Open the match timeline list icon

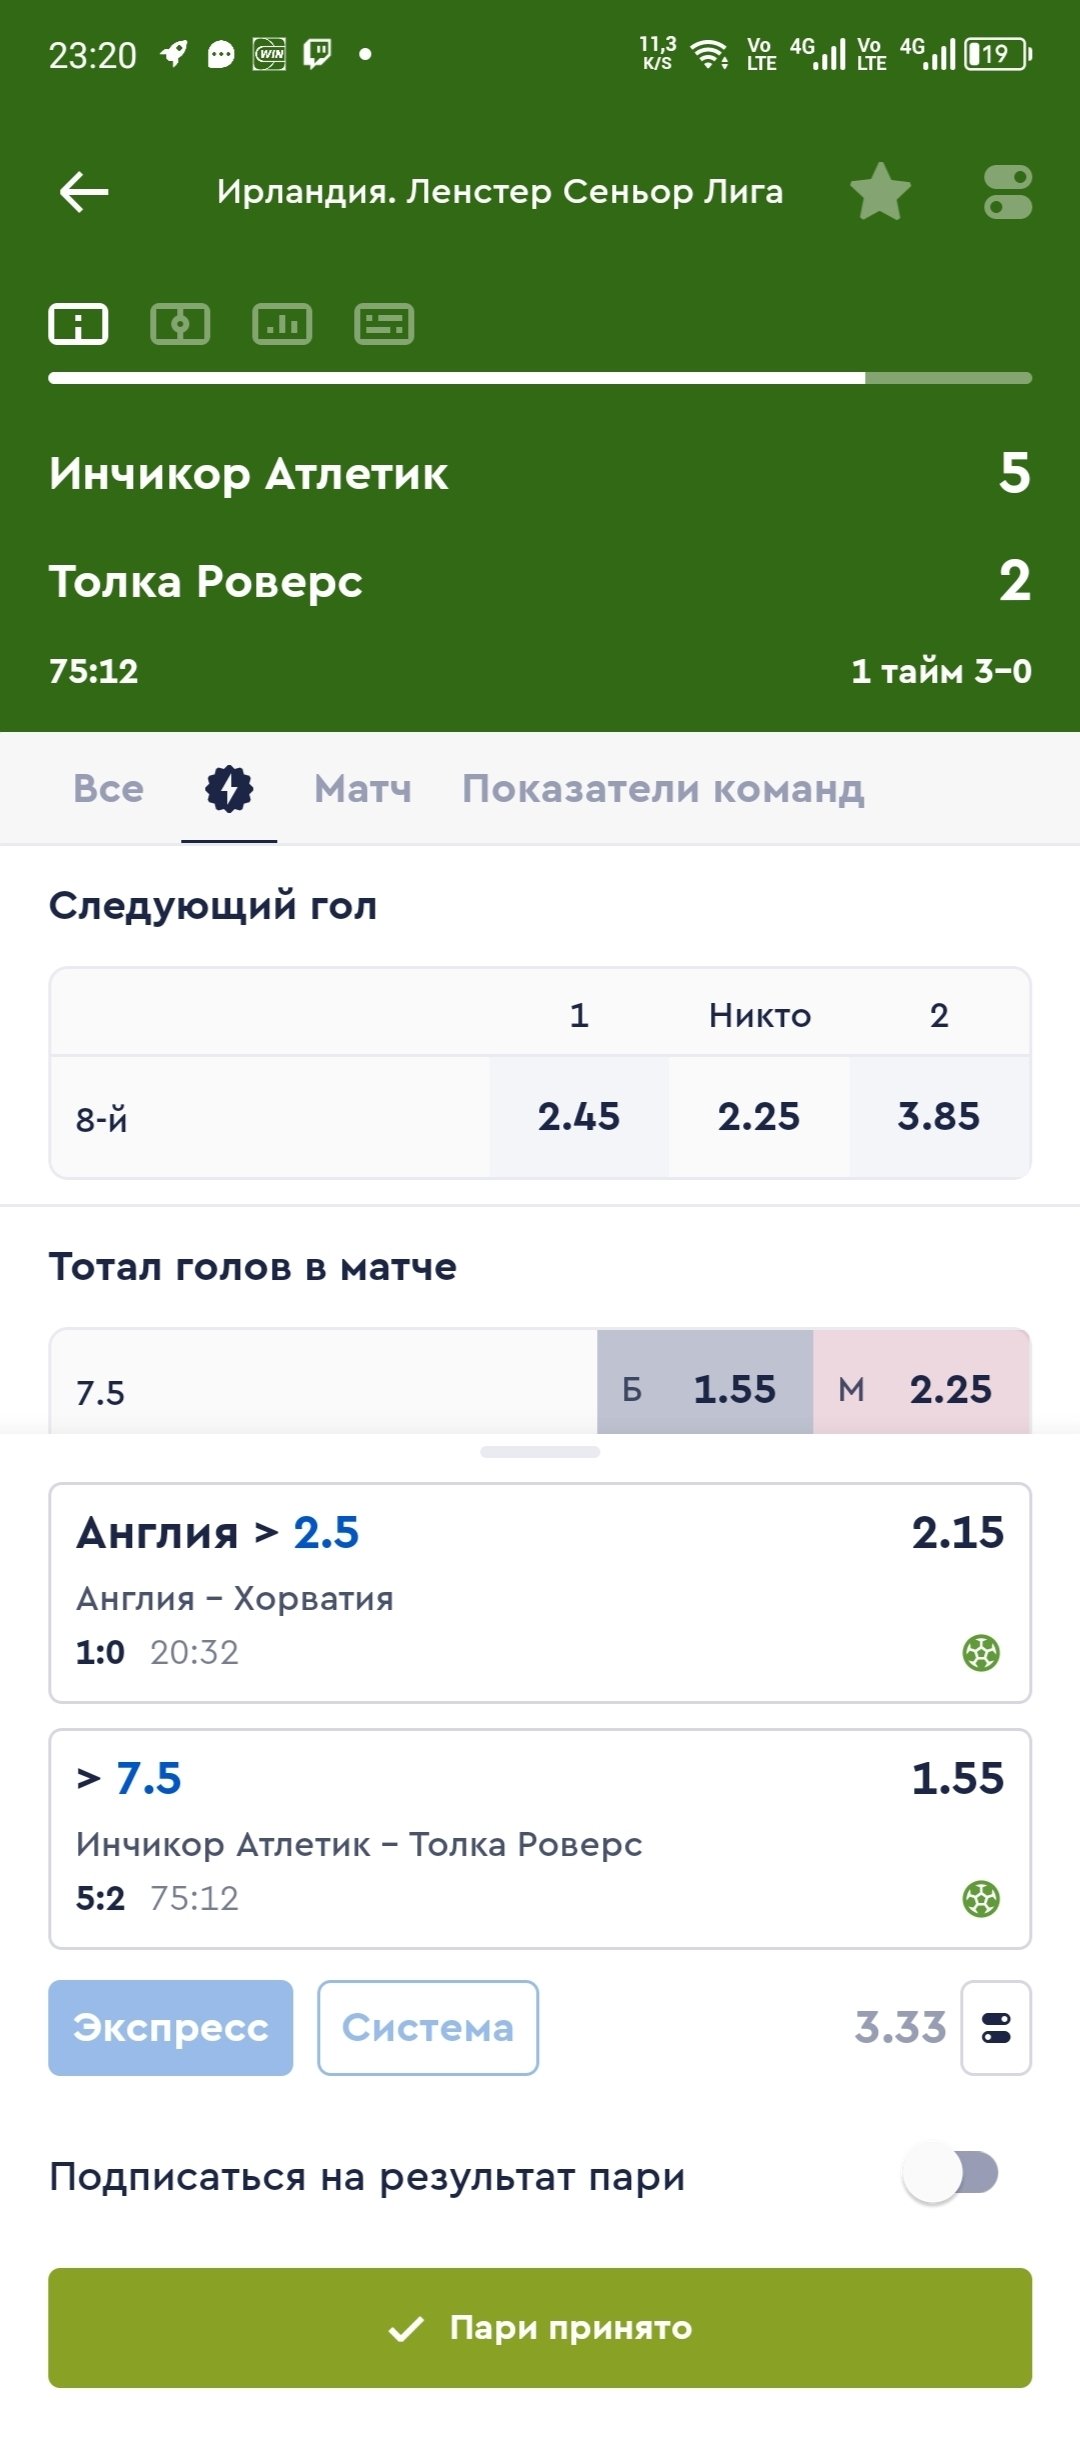coord(384,324)
